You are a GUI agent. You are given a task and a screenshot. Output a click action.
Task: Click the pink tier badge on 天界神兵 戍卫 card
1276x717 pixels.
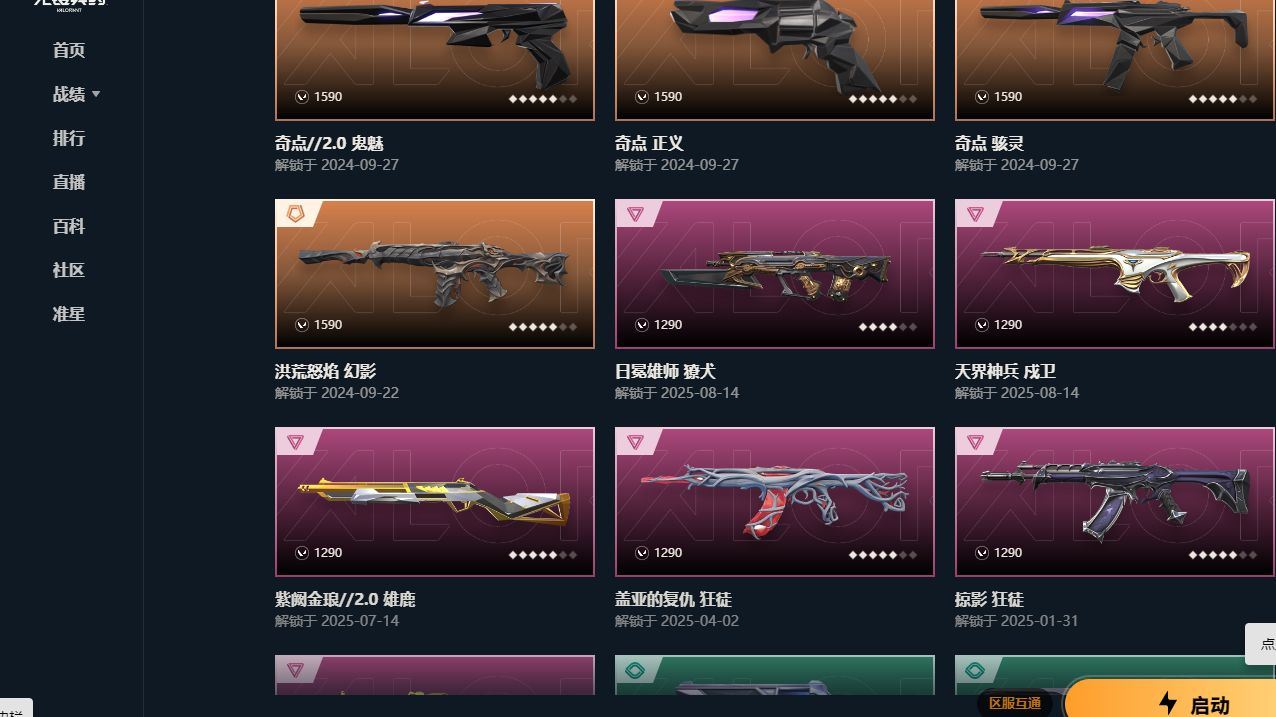[975, 213]
